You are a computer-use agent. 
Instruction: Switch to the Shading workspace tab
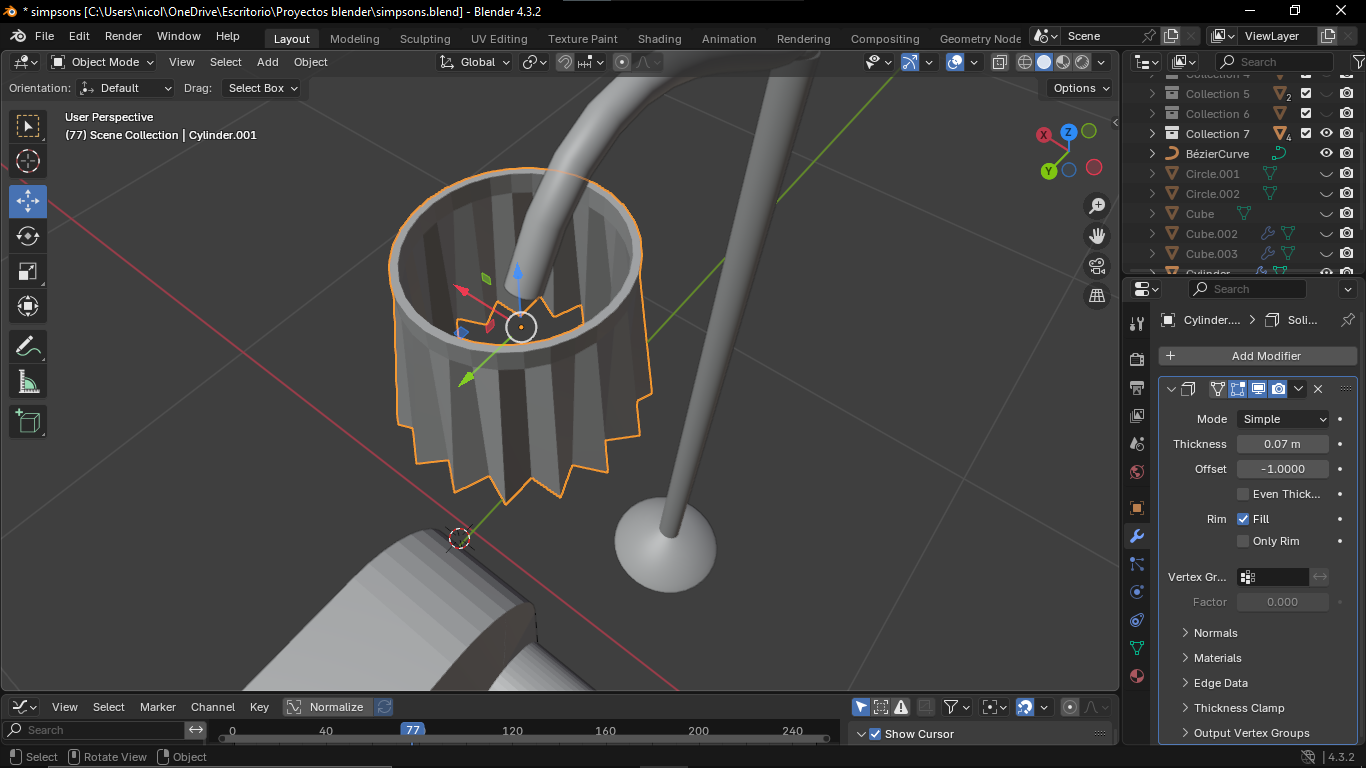pyautogui.click(x=659, y=39)
